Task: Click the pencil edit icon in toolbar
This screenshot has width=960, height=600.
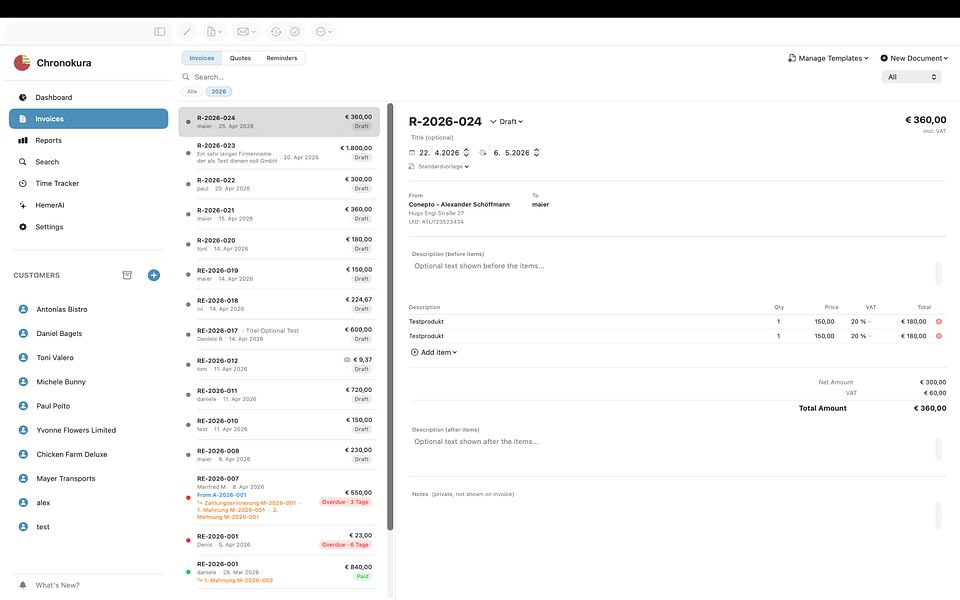Action: click(x=187, y=32)
